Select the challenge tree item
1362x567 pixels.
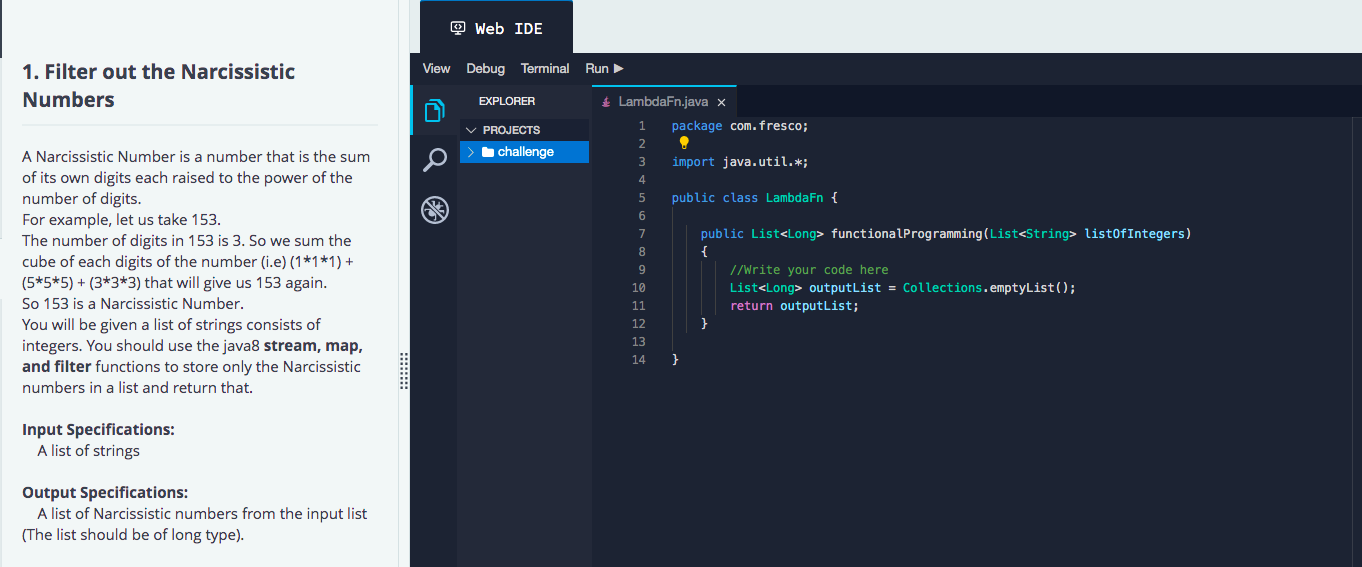524,152
